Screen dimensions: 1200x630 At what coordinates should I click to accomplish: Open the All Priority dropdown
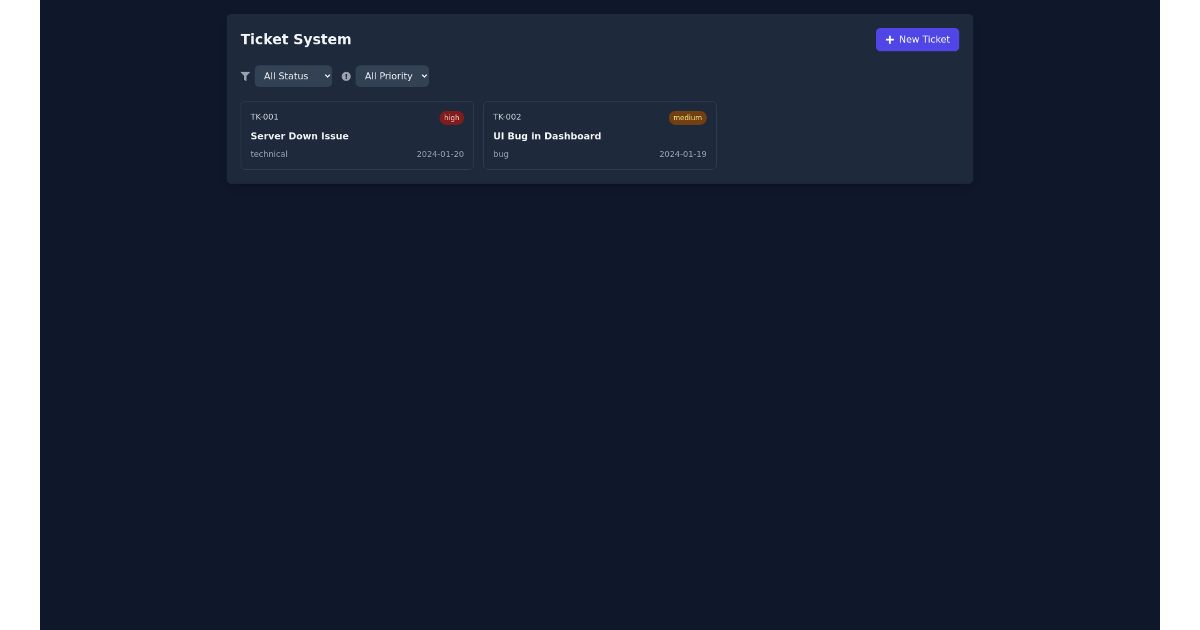392,76
